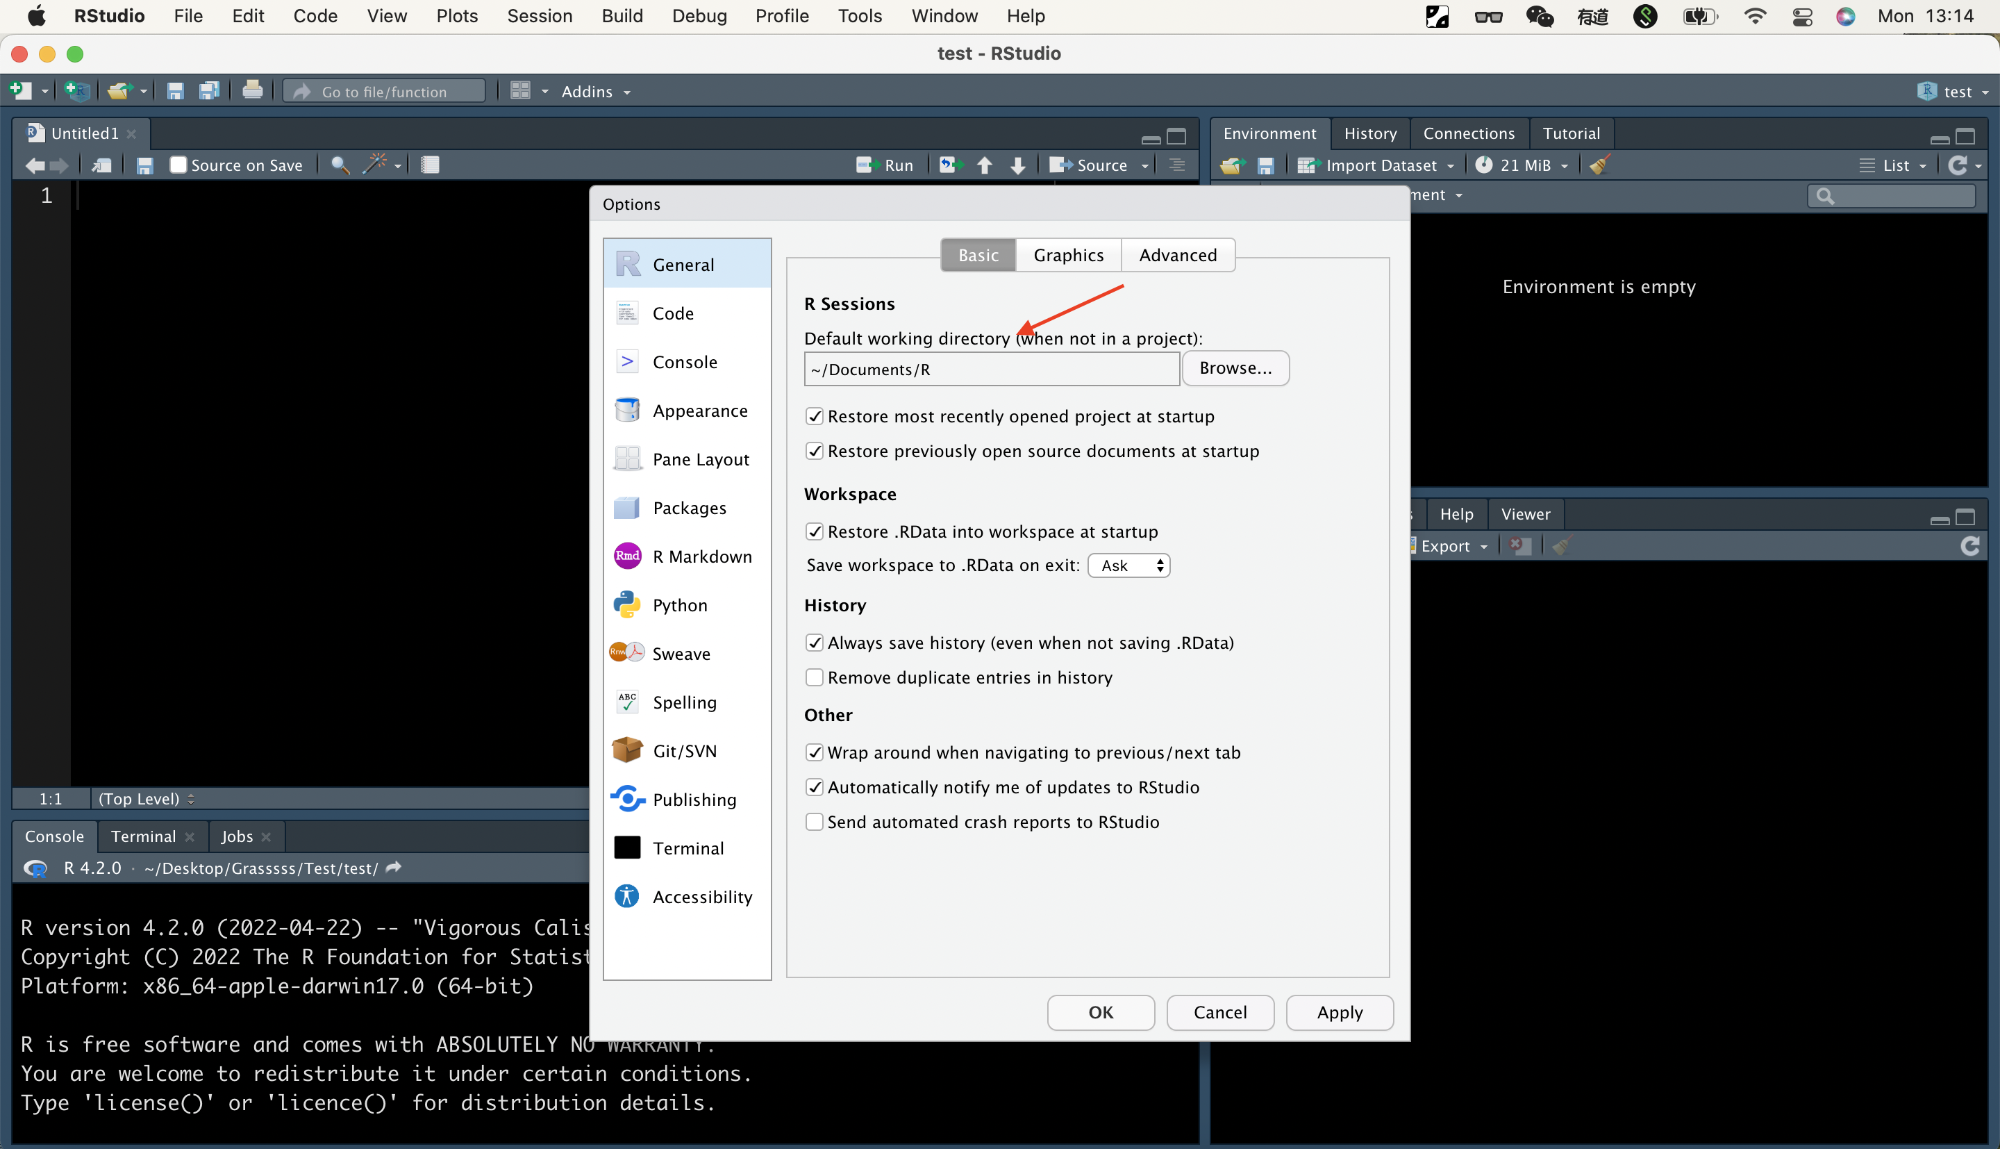Click the Browse... button
This screenshot has height=1149, width=2000.
click(1236, 368)
